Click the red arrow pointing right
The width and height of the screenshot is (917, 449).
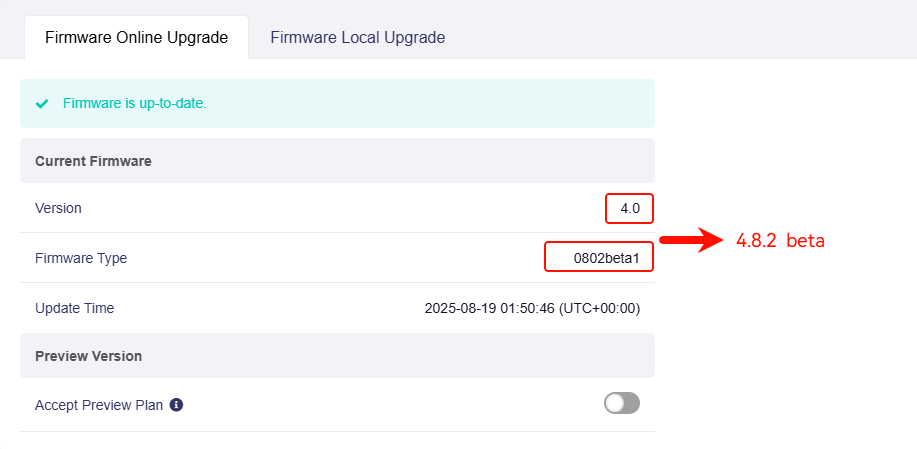691,240
